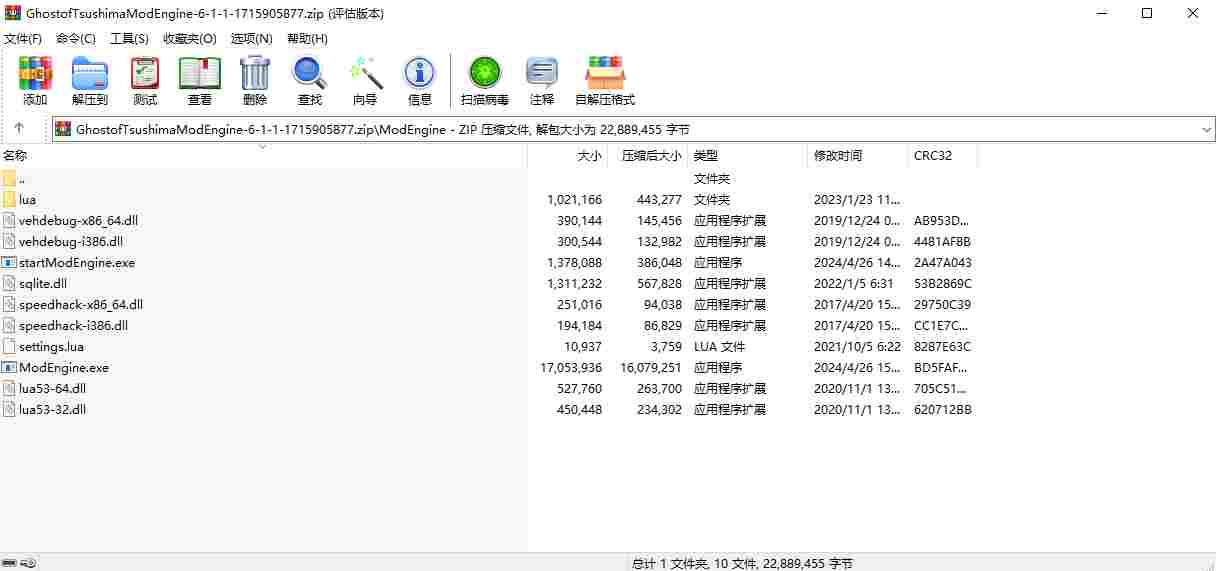Click the 查看 (View) book icon
This screenshot has height=571, width=1216.
200,74
